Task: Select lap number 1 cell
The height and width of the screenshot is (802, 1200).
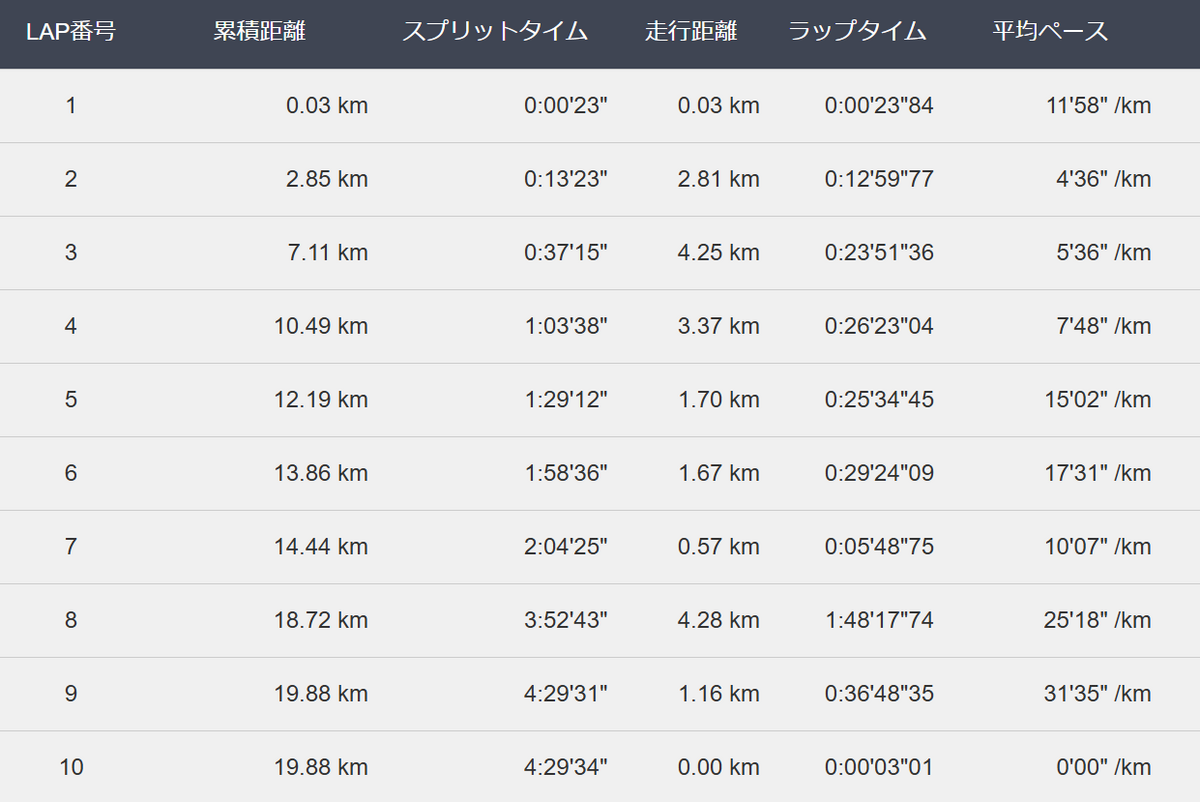Action: pos(70,105)
